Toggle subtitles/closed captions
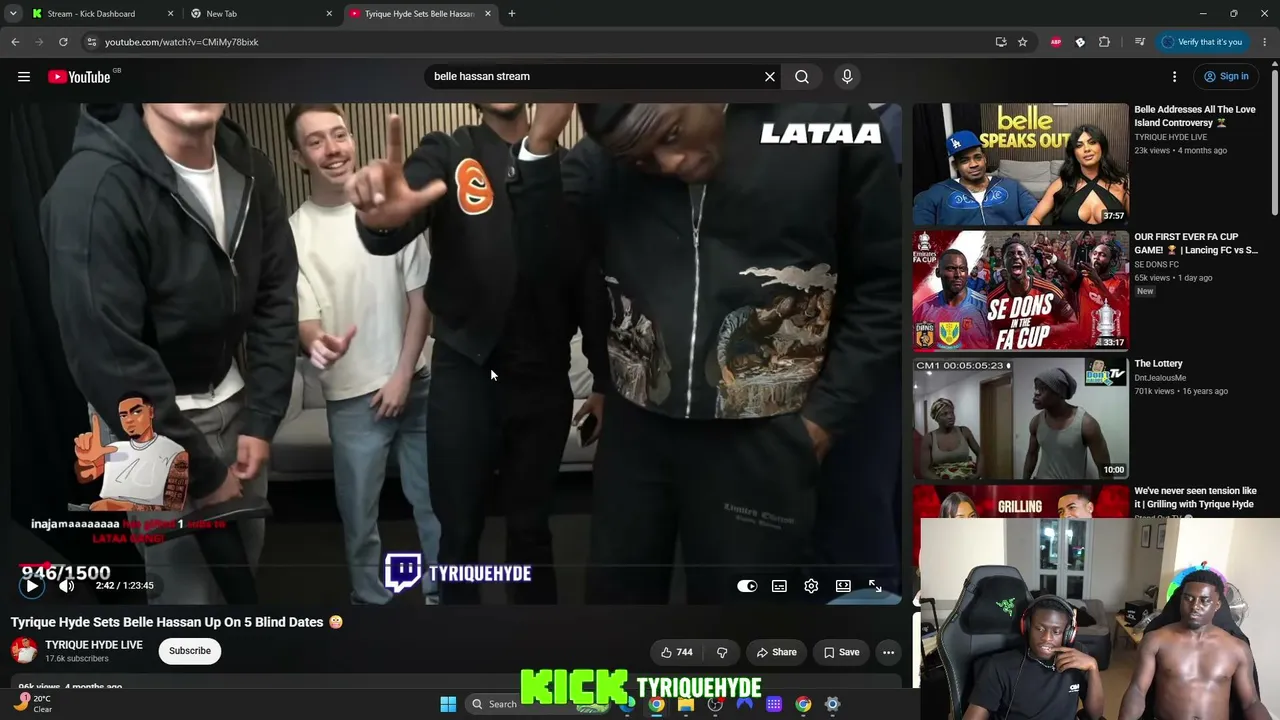 [x=779, y=586]
